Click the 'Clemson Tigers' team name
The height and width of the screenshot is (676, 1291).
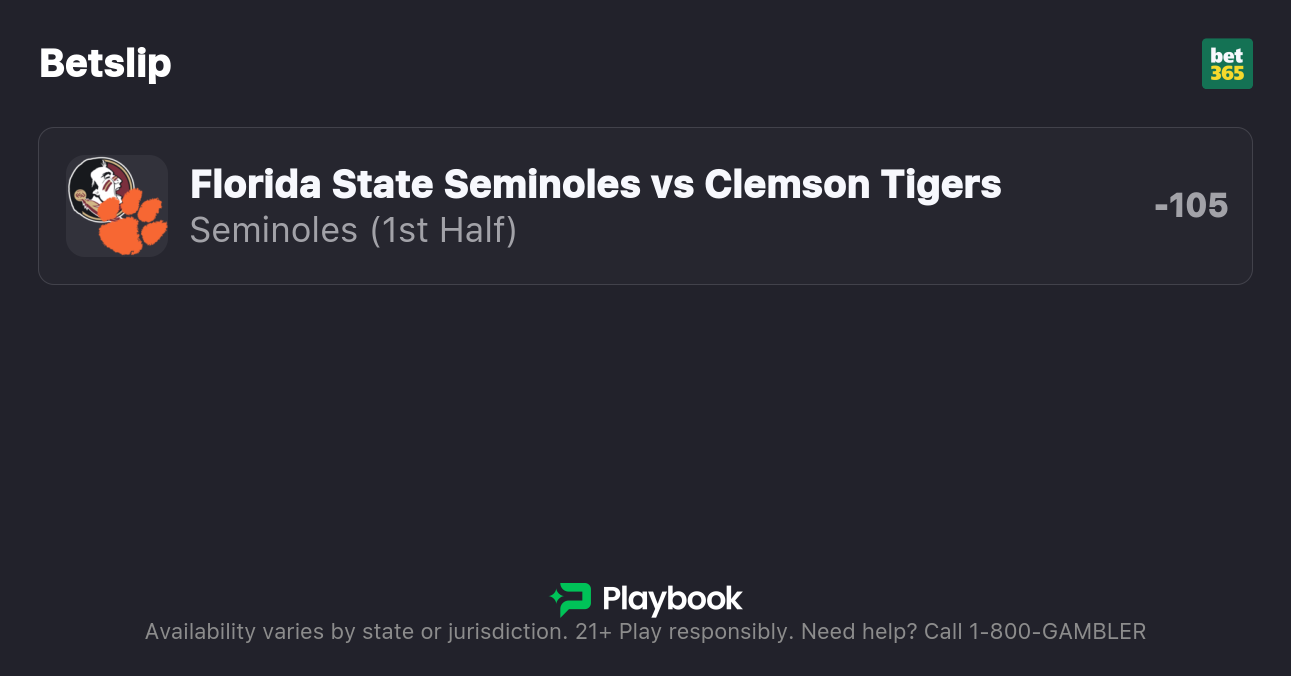(x=852, y=184)
